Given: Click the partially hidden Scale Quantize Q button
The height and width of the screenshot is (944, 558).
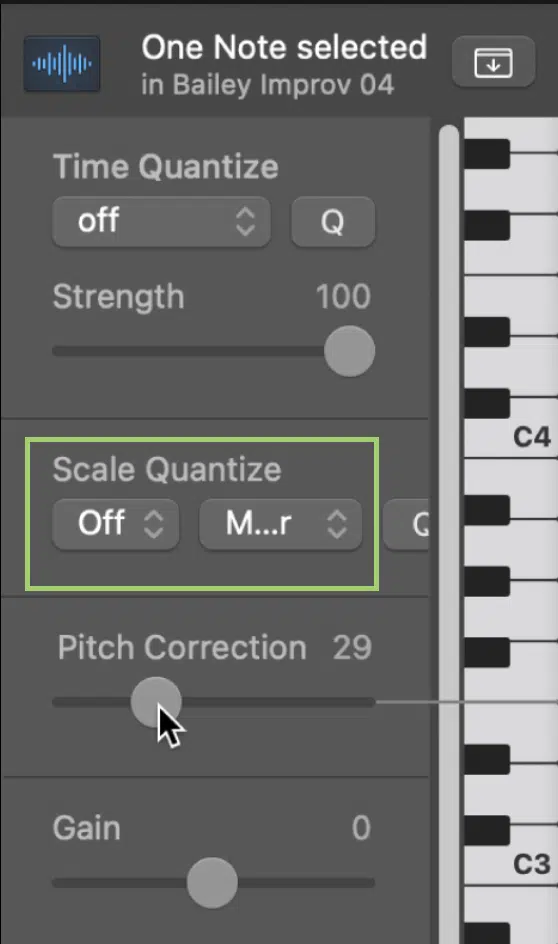Looking at the screenshot, I should pos(407,524).
